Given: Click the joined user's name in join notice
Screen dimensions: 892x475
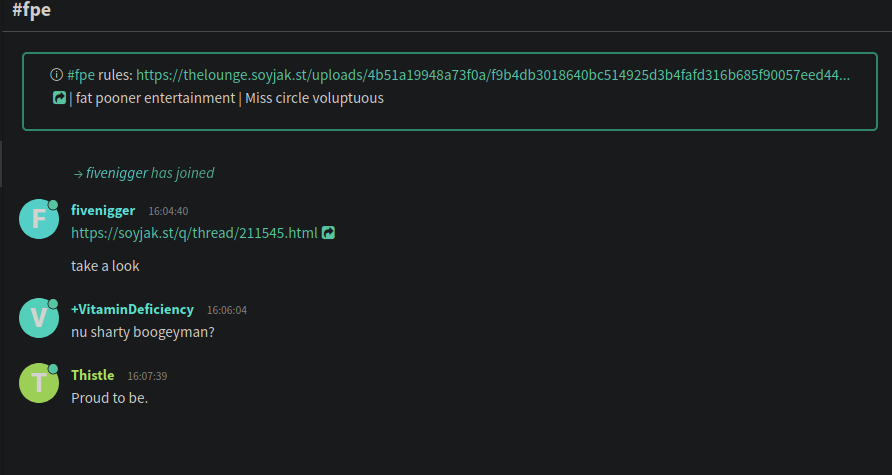Looking at the screenshot, I should click(116, 173).
